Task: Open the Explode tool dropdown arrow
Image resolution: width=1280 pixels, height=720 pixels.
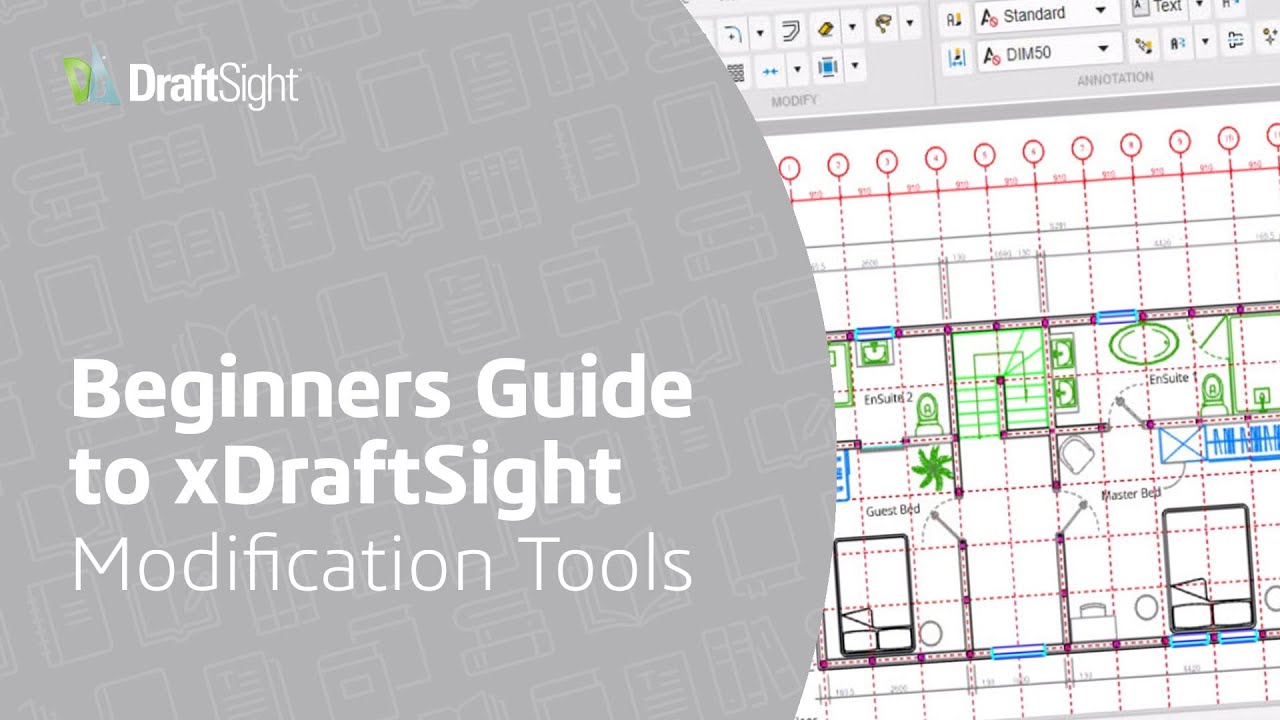Action: [x=910, y=22]
